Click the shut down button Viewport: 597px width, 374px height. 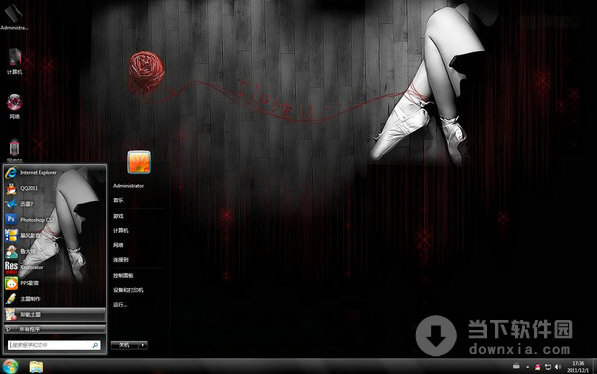click(125, 345)
